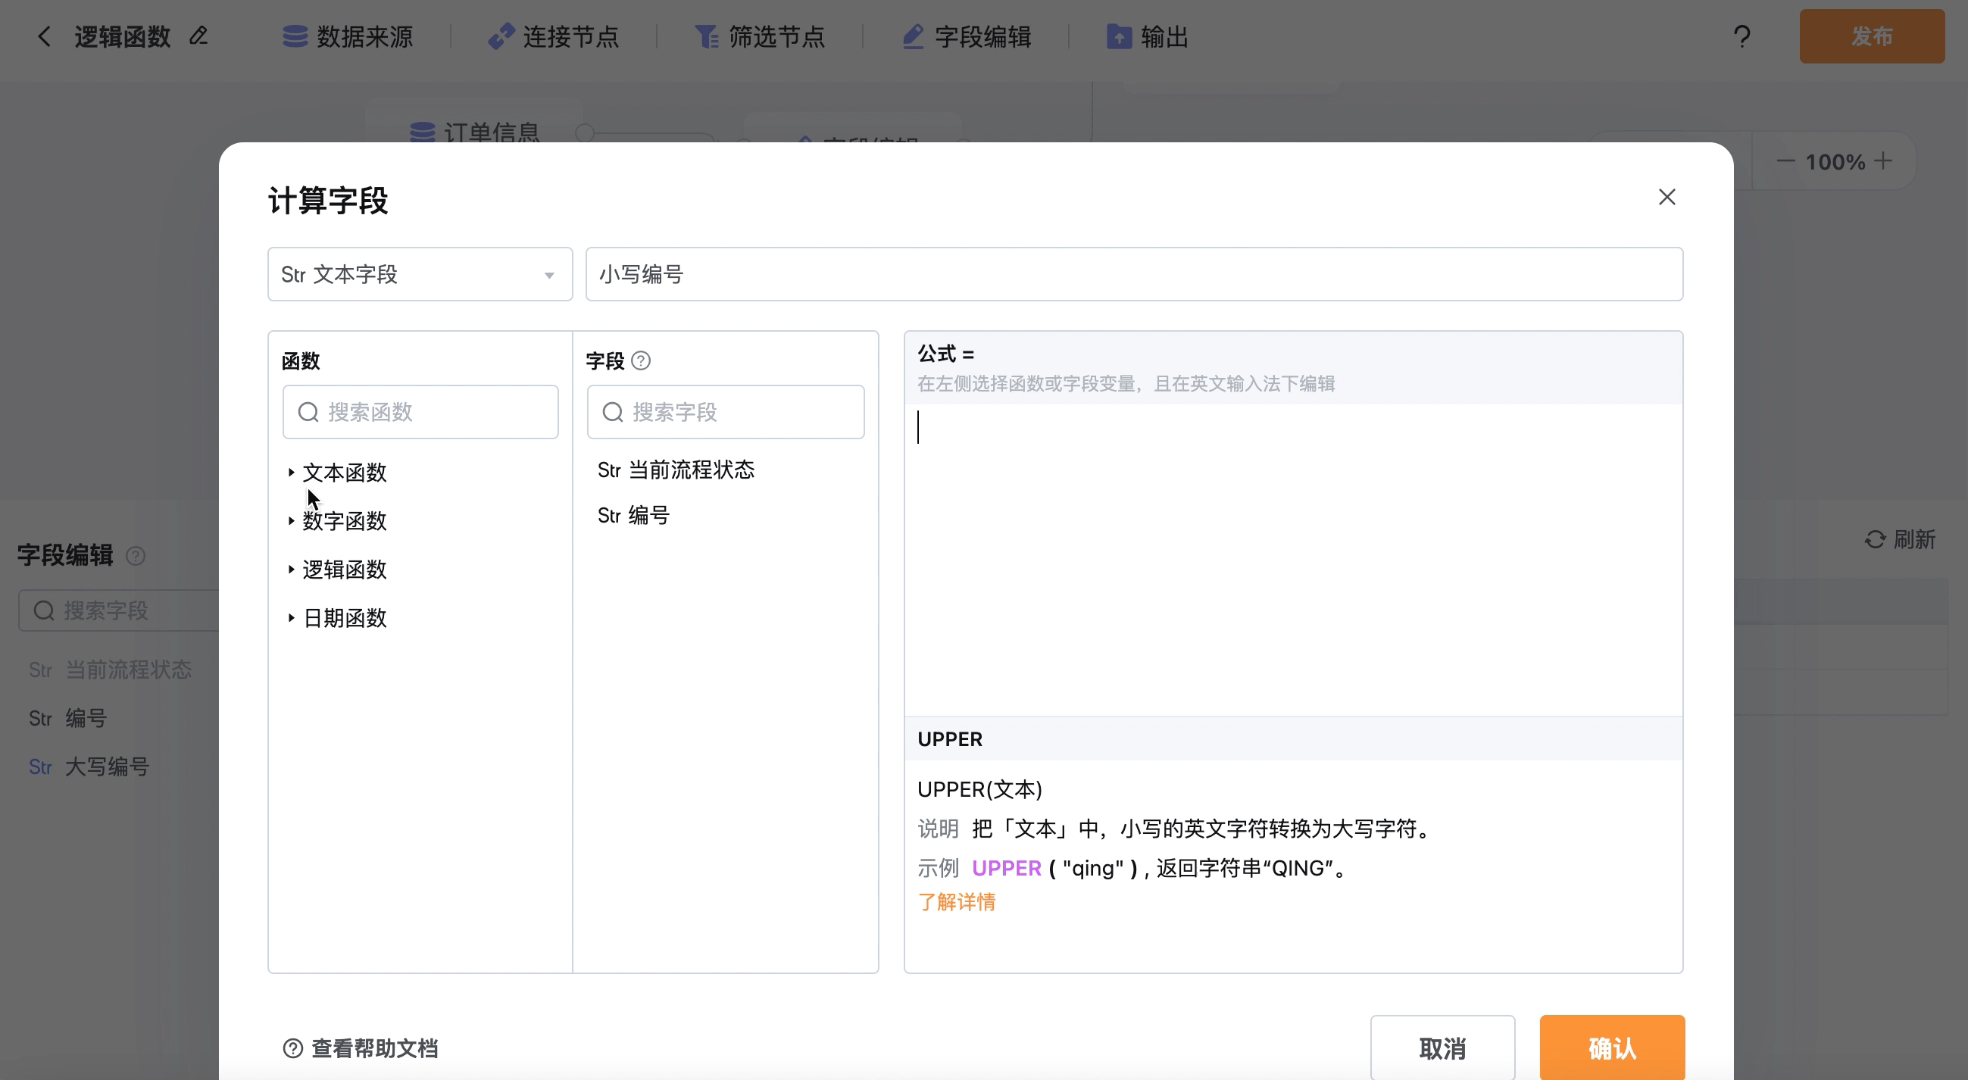Click the 确认 button
The width and height of the screenshot is (1968, 1080).
coord(1612,1048)
